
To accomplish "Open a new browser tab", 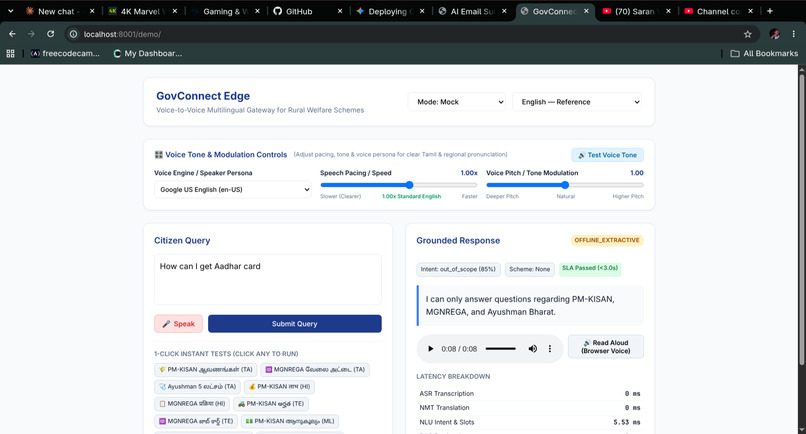I will click(770, 11).
